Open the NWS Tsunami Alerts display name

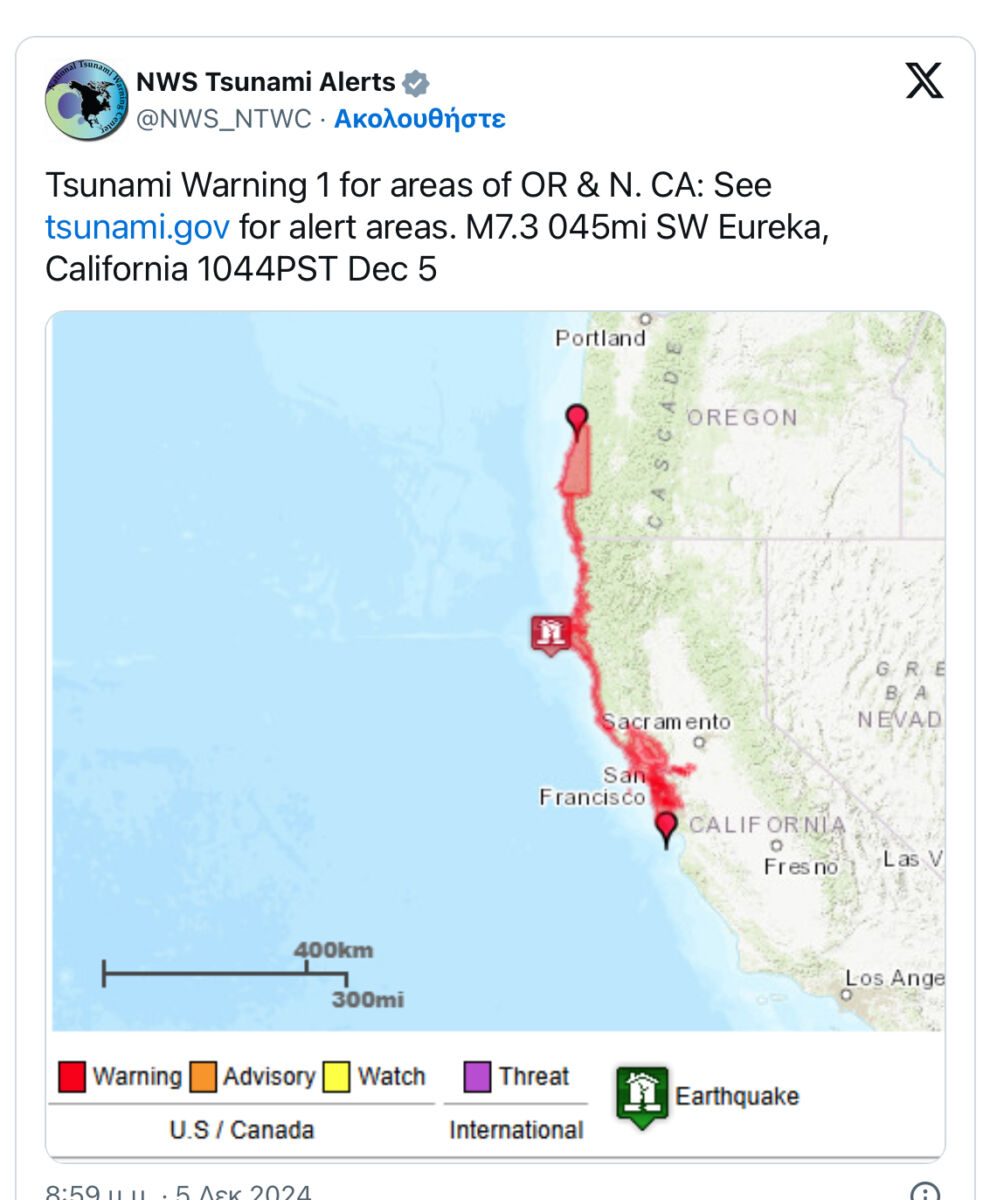265,82
